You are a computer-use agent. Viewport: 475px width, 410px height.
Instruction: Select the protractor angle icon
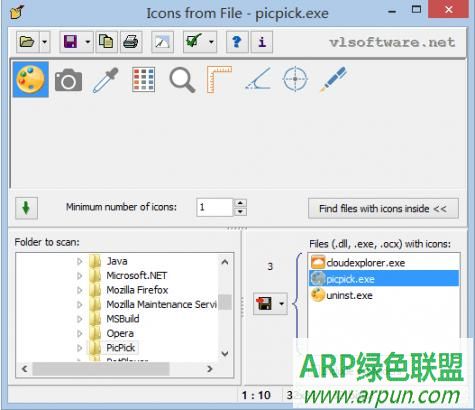point(257,79)
